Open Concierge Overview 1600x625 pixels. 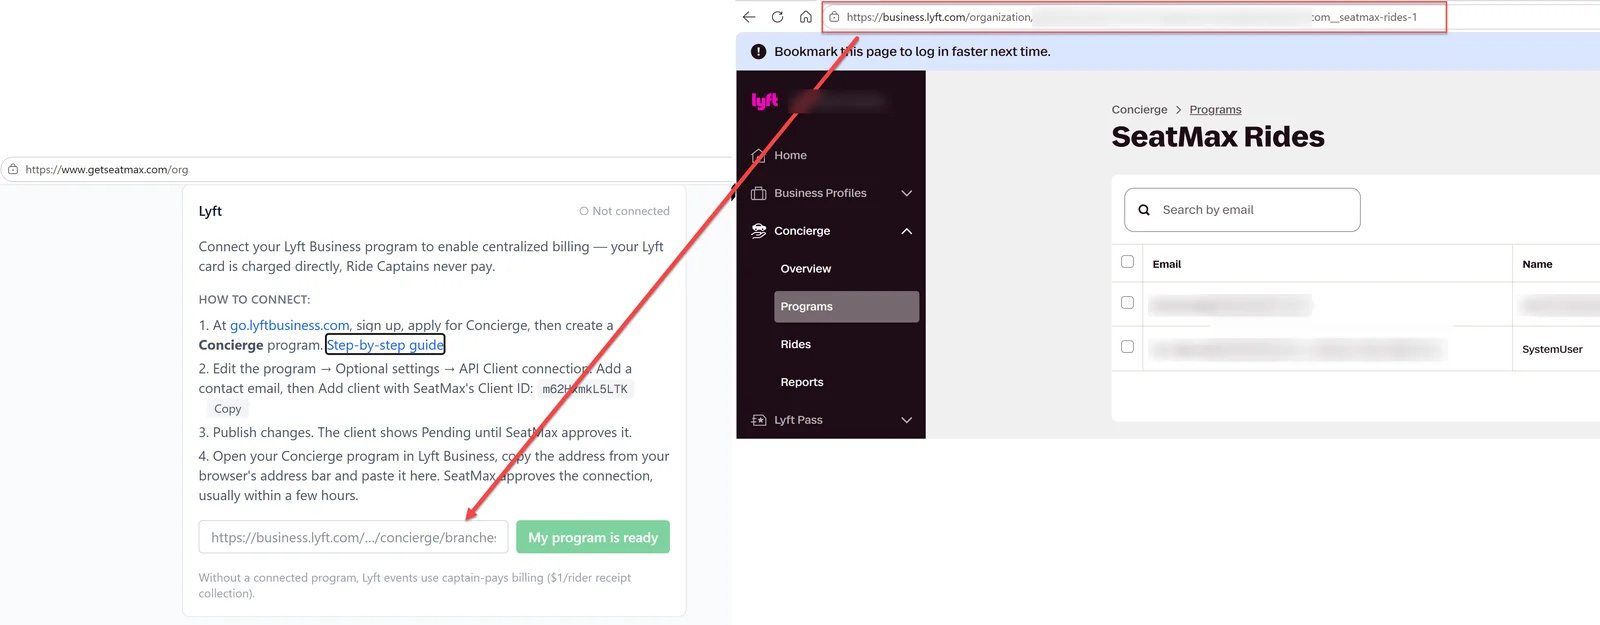pyautogui.click(x=805, y=269)
